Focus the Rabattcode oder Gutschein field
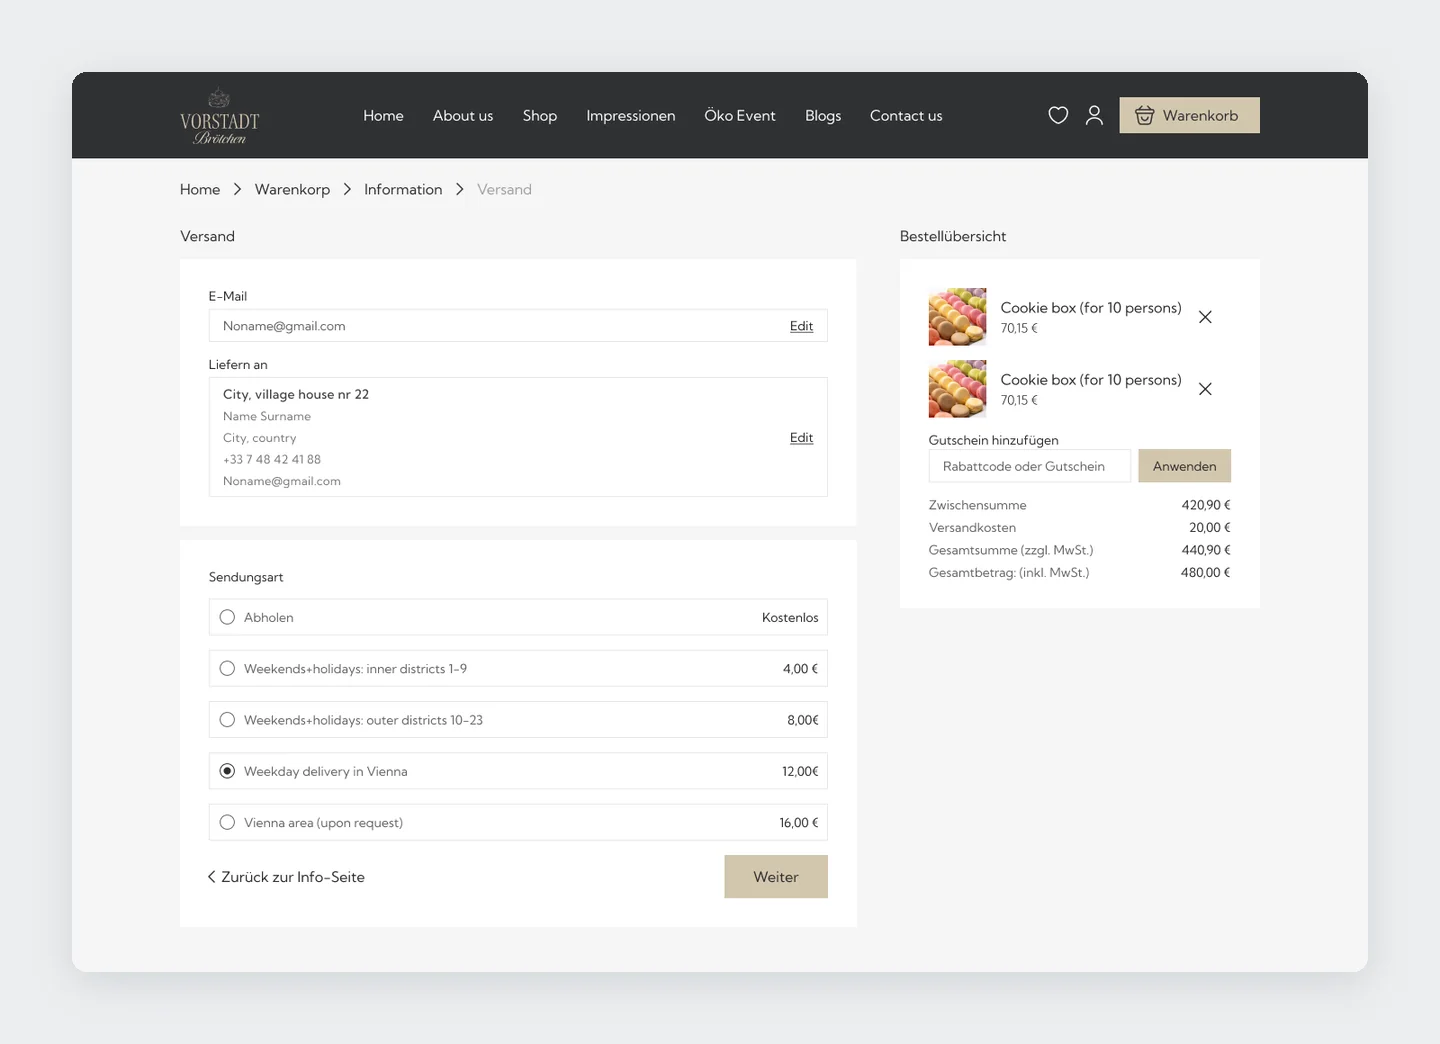The height and width of the screenshot is (1044, 1440). tap(1029, 466)
